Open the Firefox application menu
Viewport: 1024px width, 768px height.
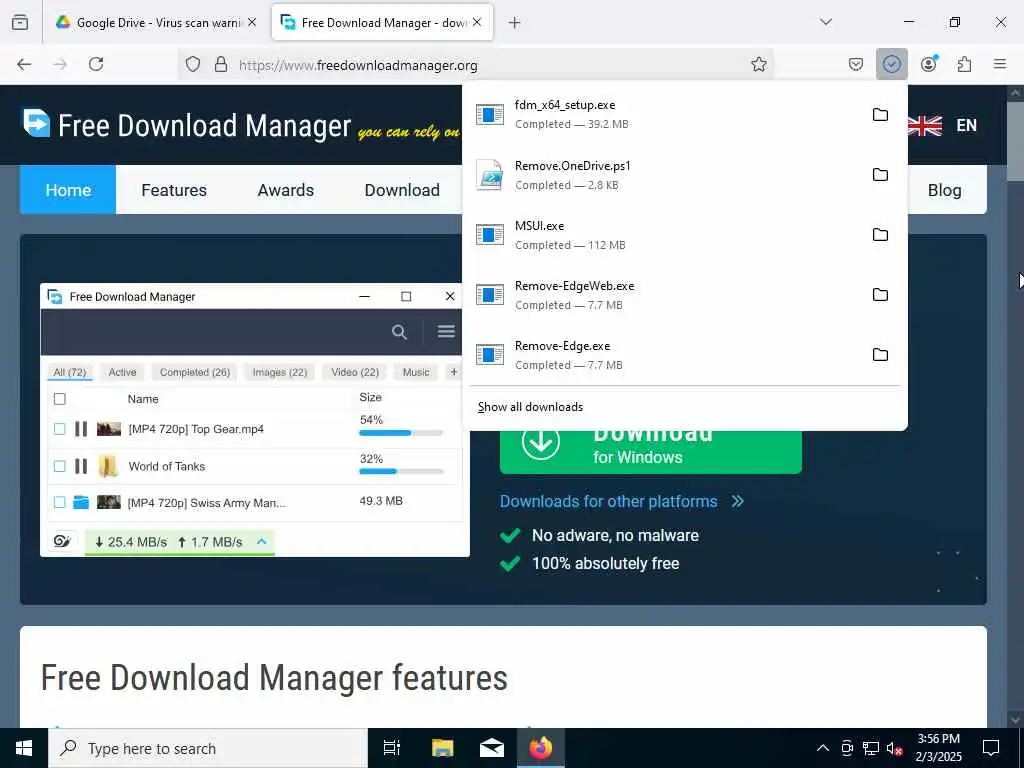(1000, 64)
